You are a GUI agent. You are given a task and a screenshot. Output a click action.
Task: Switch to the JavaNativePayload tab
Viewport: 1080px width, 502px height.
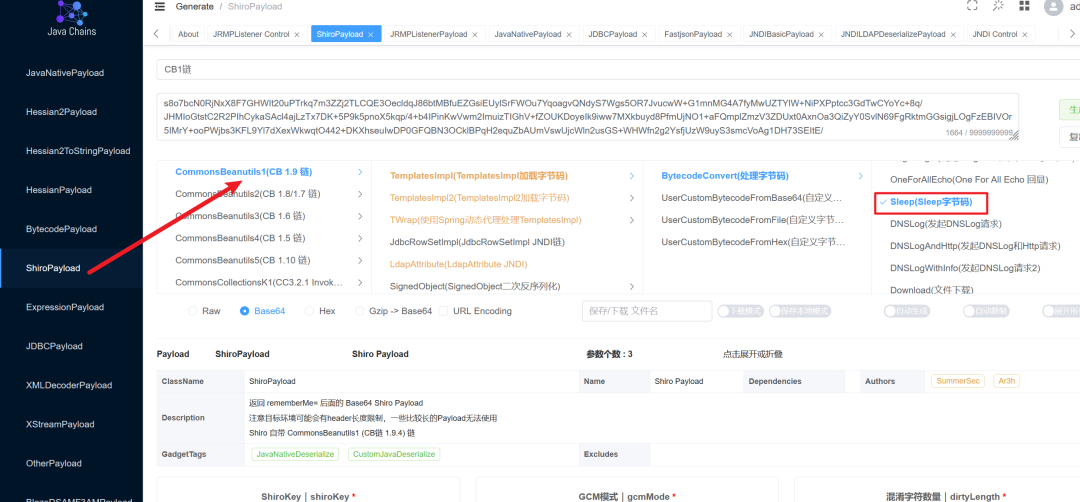tap(528, 34)
